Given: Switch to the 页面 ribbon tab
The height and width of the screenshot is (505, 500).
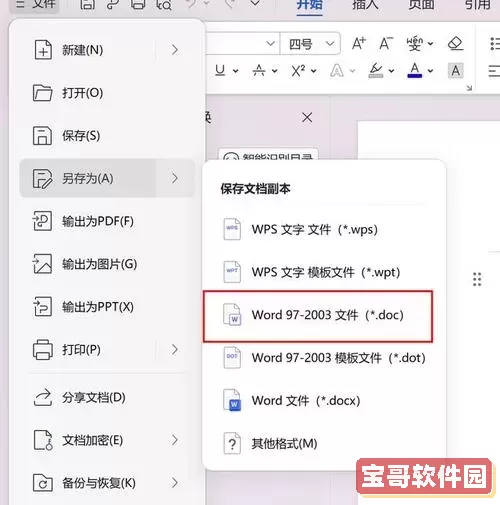Looking at the screenshot, I should click(x=421, y=5).
